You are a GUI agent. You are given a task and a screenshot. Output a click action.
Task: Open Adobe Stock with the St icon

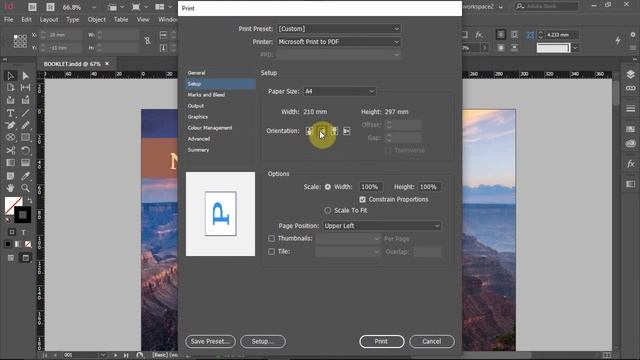click(50, 7)
